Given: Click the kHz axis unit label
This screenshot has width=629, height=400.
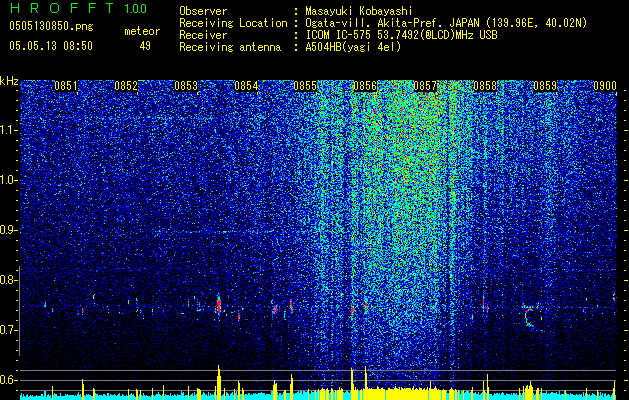Looking at the screenshot, I should (x=9, y=81).
